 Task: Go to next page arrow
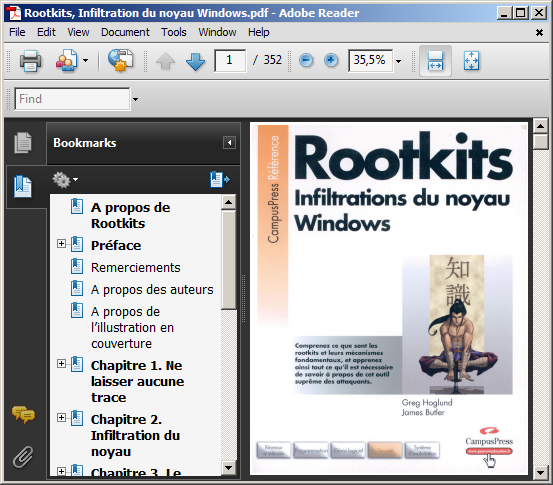(x=195, y=61)
